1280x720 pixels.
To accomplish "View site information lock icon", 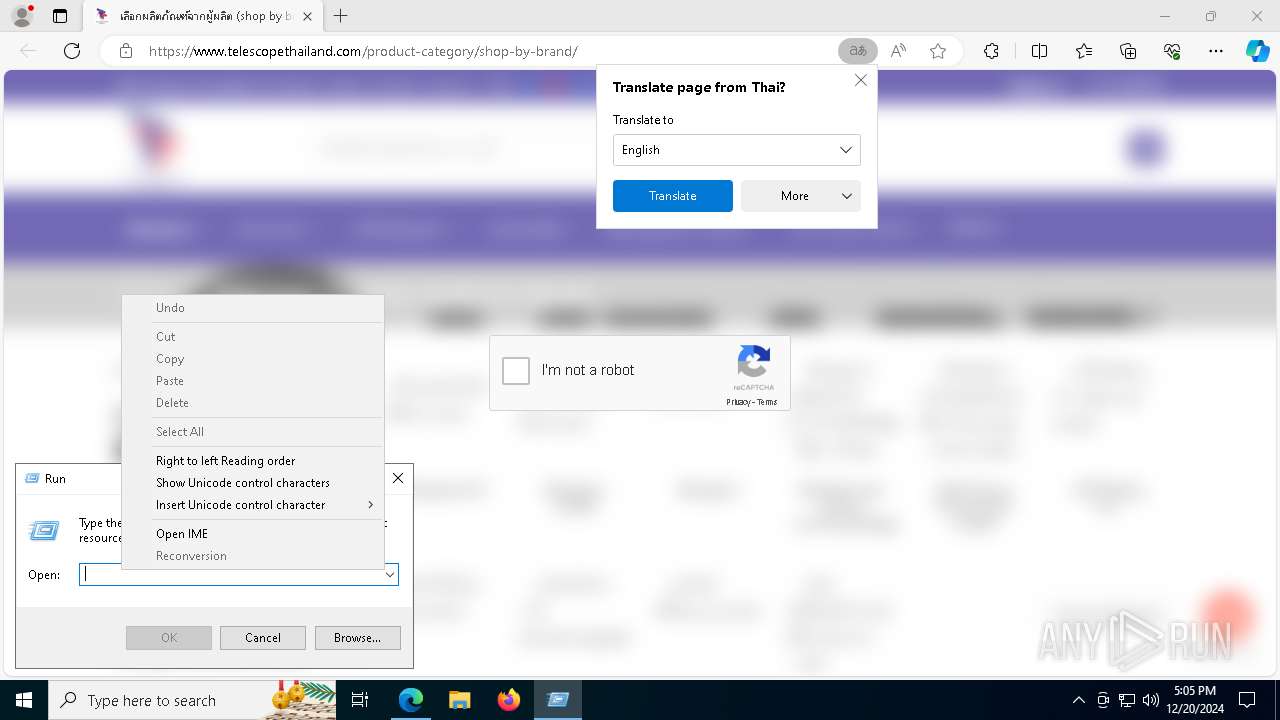I will tap(126, 51).
